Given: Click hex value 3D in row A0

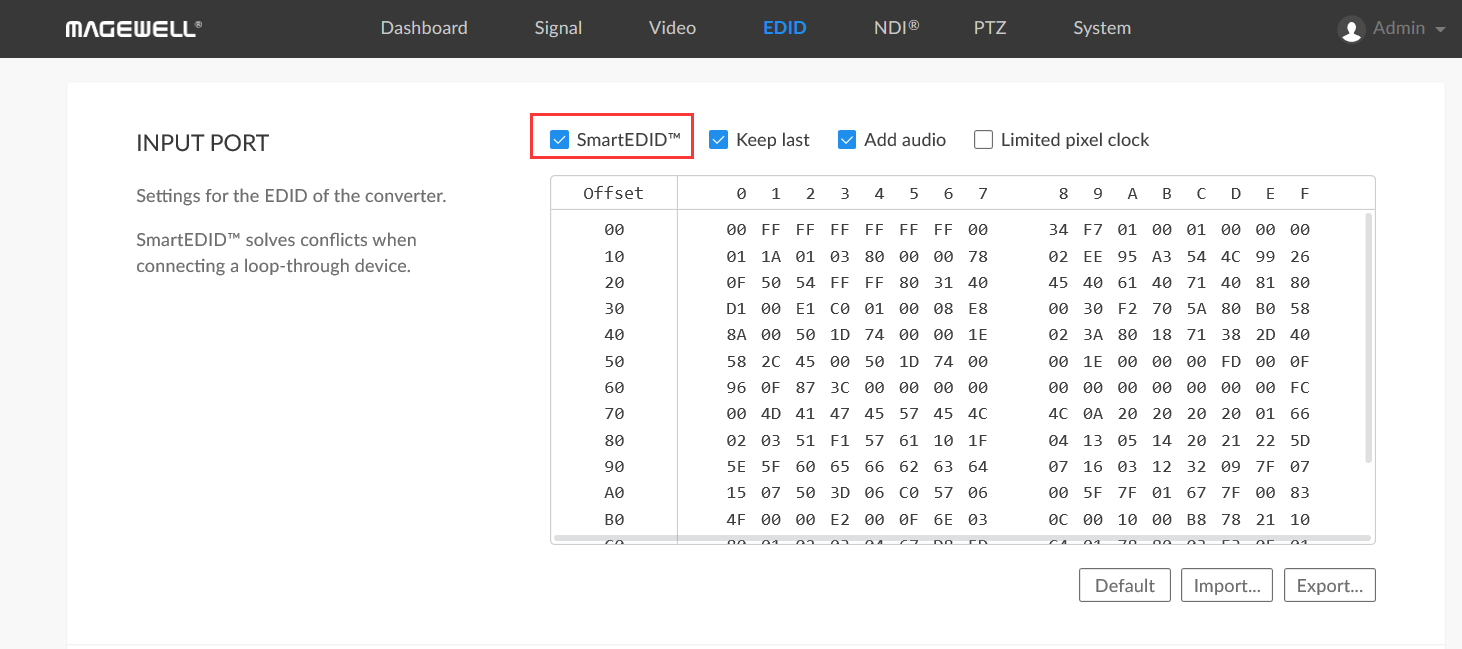Looking at the screenshot, I should tap(840, 492).
